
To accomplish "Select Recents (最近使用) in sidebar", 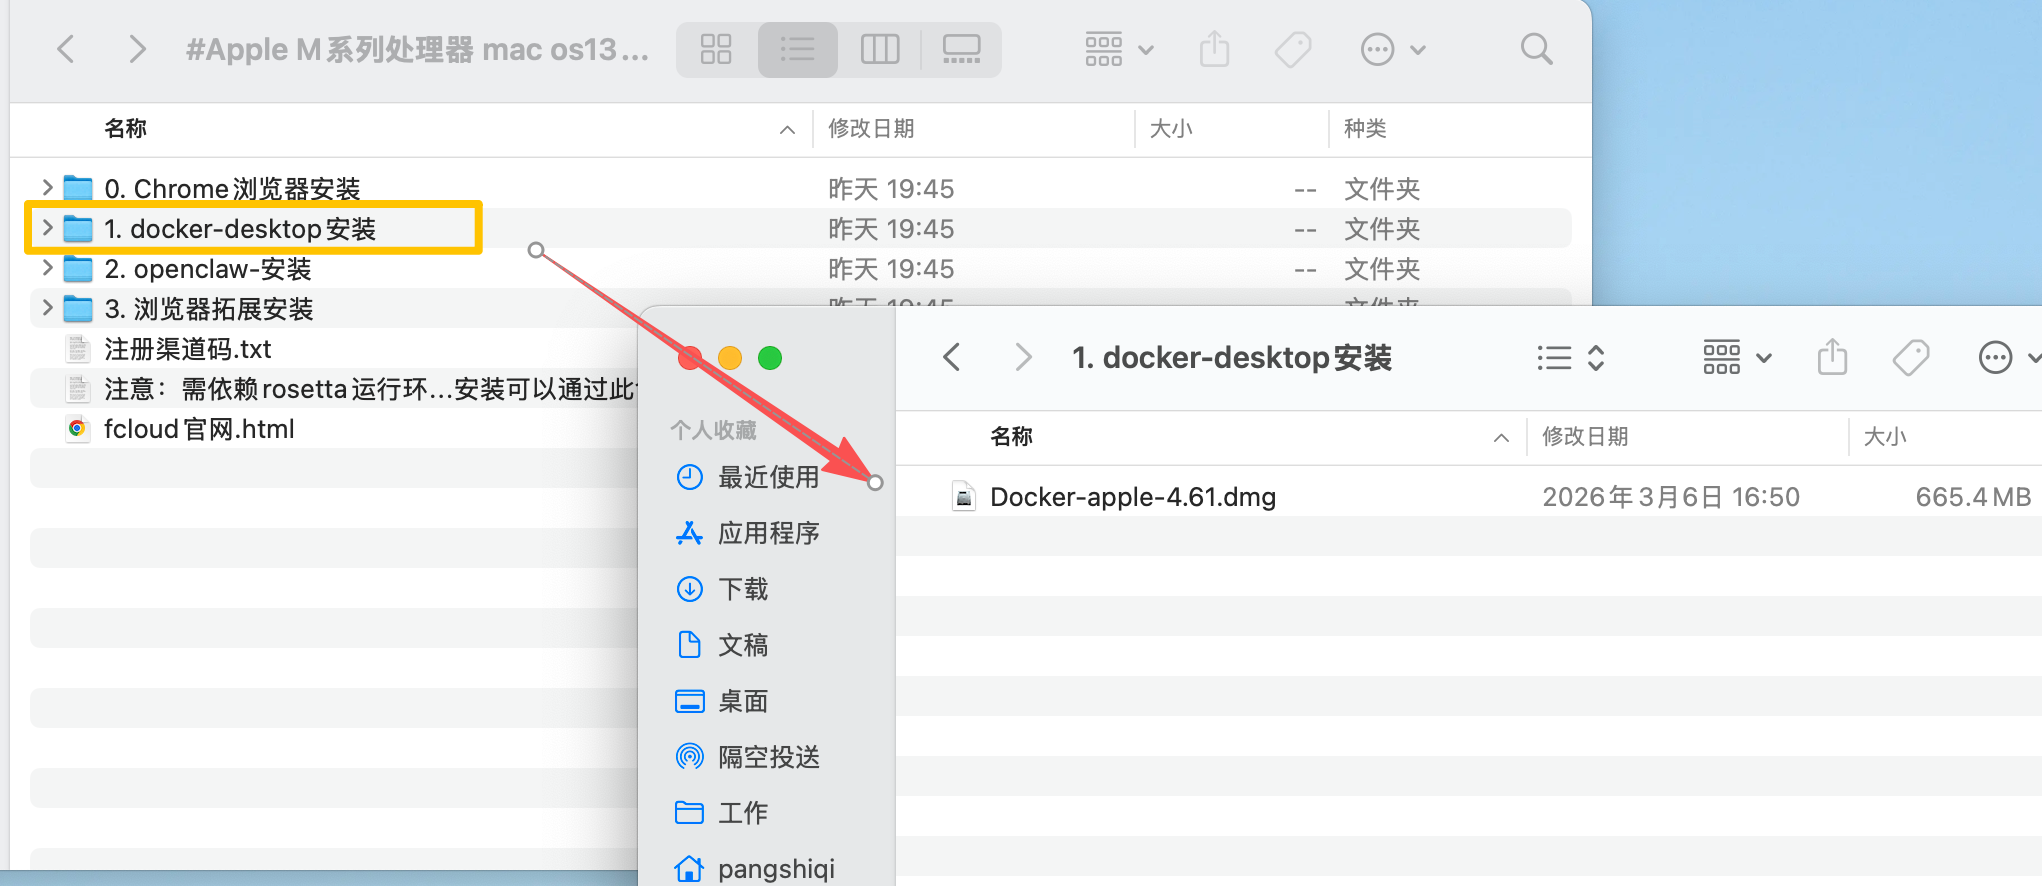I will (x=768, y=477).
